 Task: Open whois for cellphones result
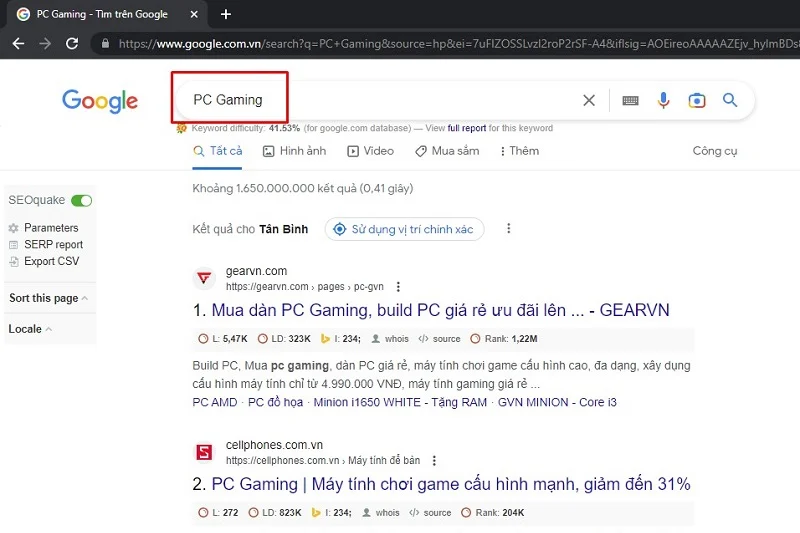pyautogui.click(x=381, y=513)
